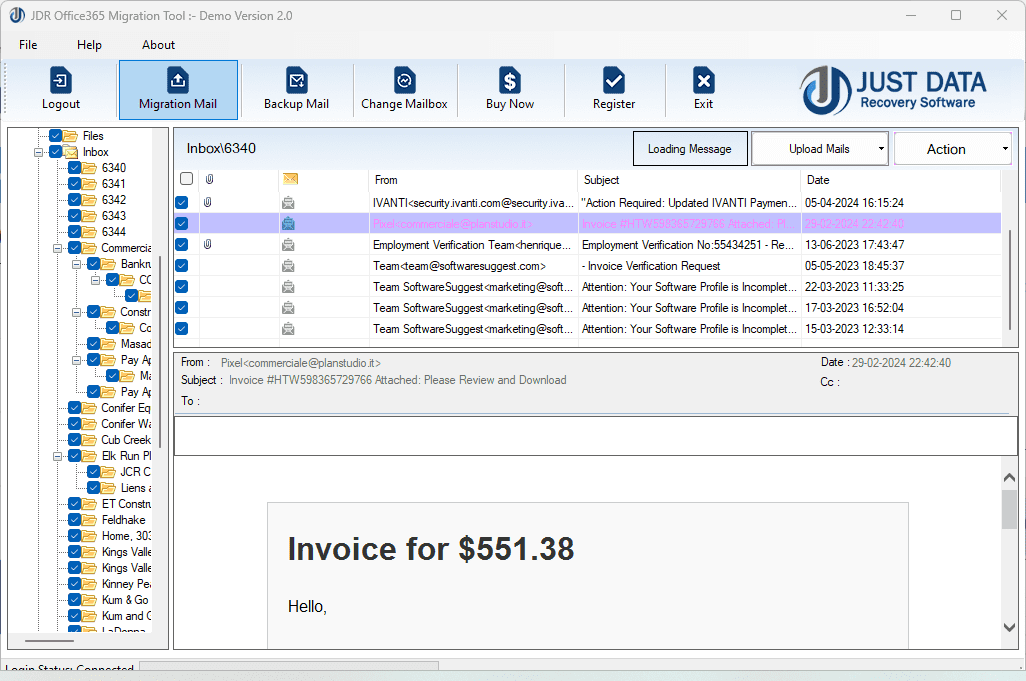The width and height of the screenshot is (1026, 681).
Task: Collapse the Inbox folder tree
Action: click(38, 151)
